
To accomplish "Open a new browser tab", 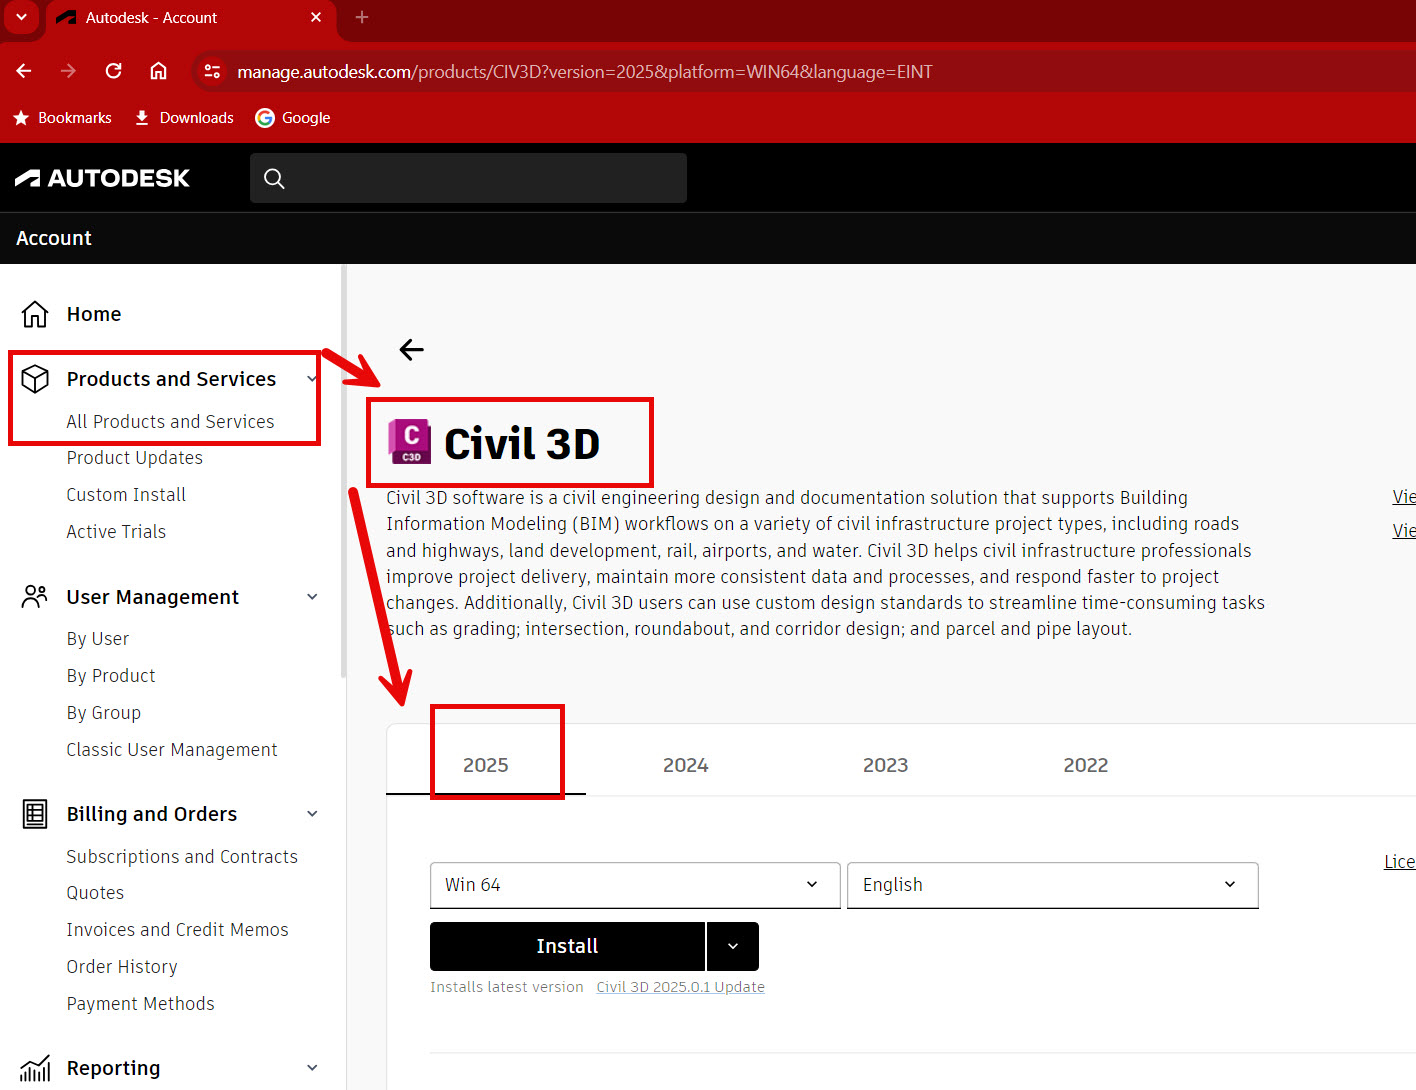I will coord(362,17).
